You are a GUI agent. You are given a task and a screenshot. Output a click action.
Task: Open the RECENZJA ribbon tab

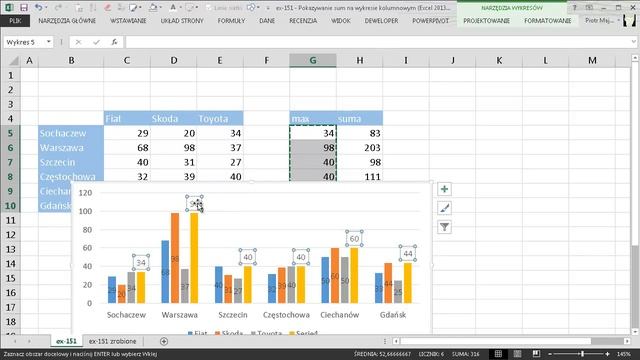[303, 20]
